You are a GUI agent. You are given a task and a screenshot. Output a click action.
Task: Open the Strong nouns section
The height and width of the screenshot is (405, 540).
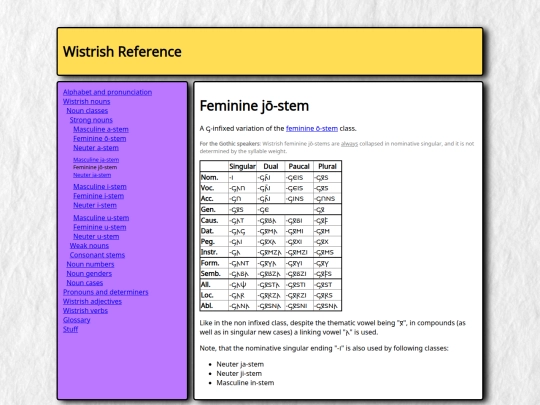91,120
